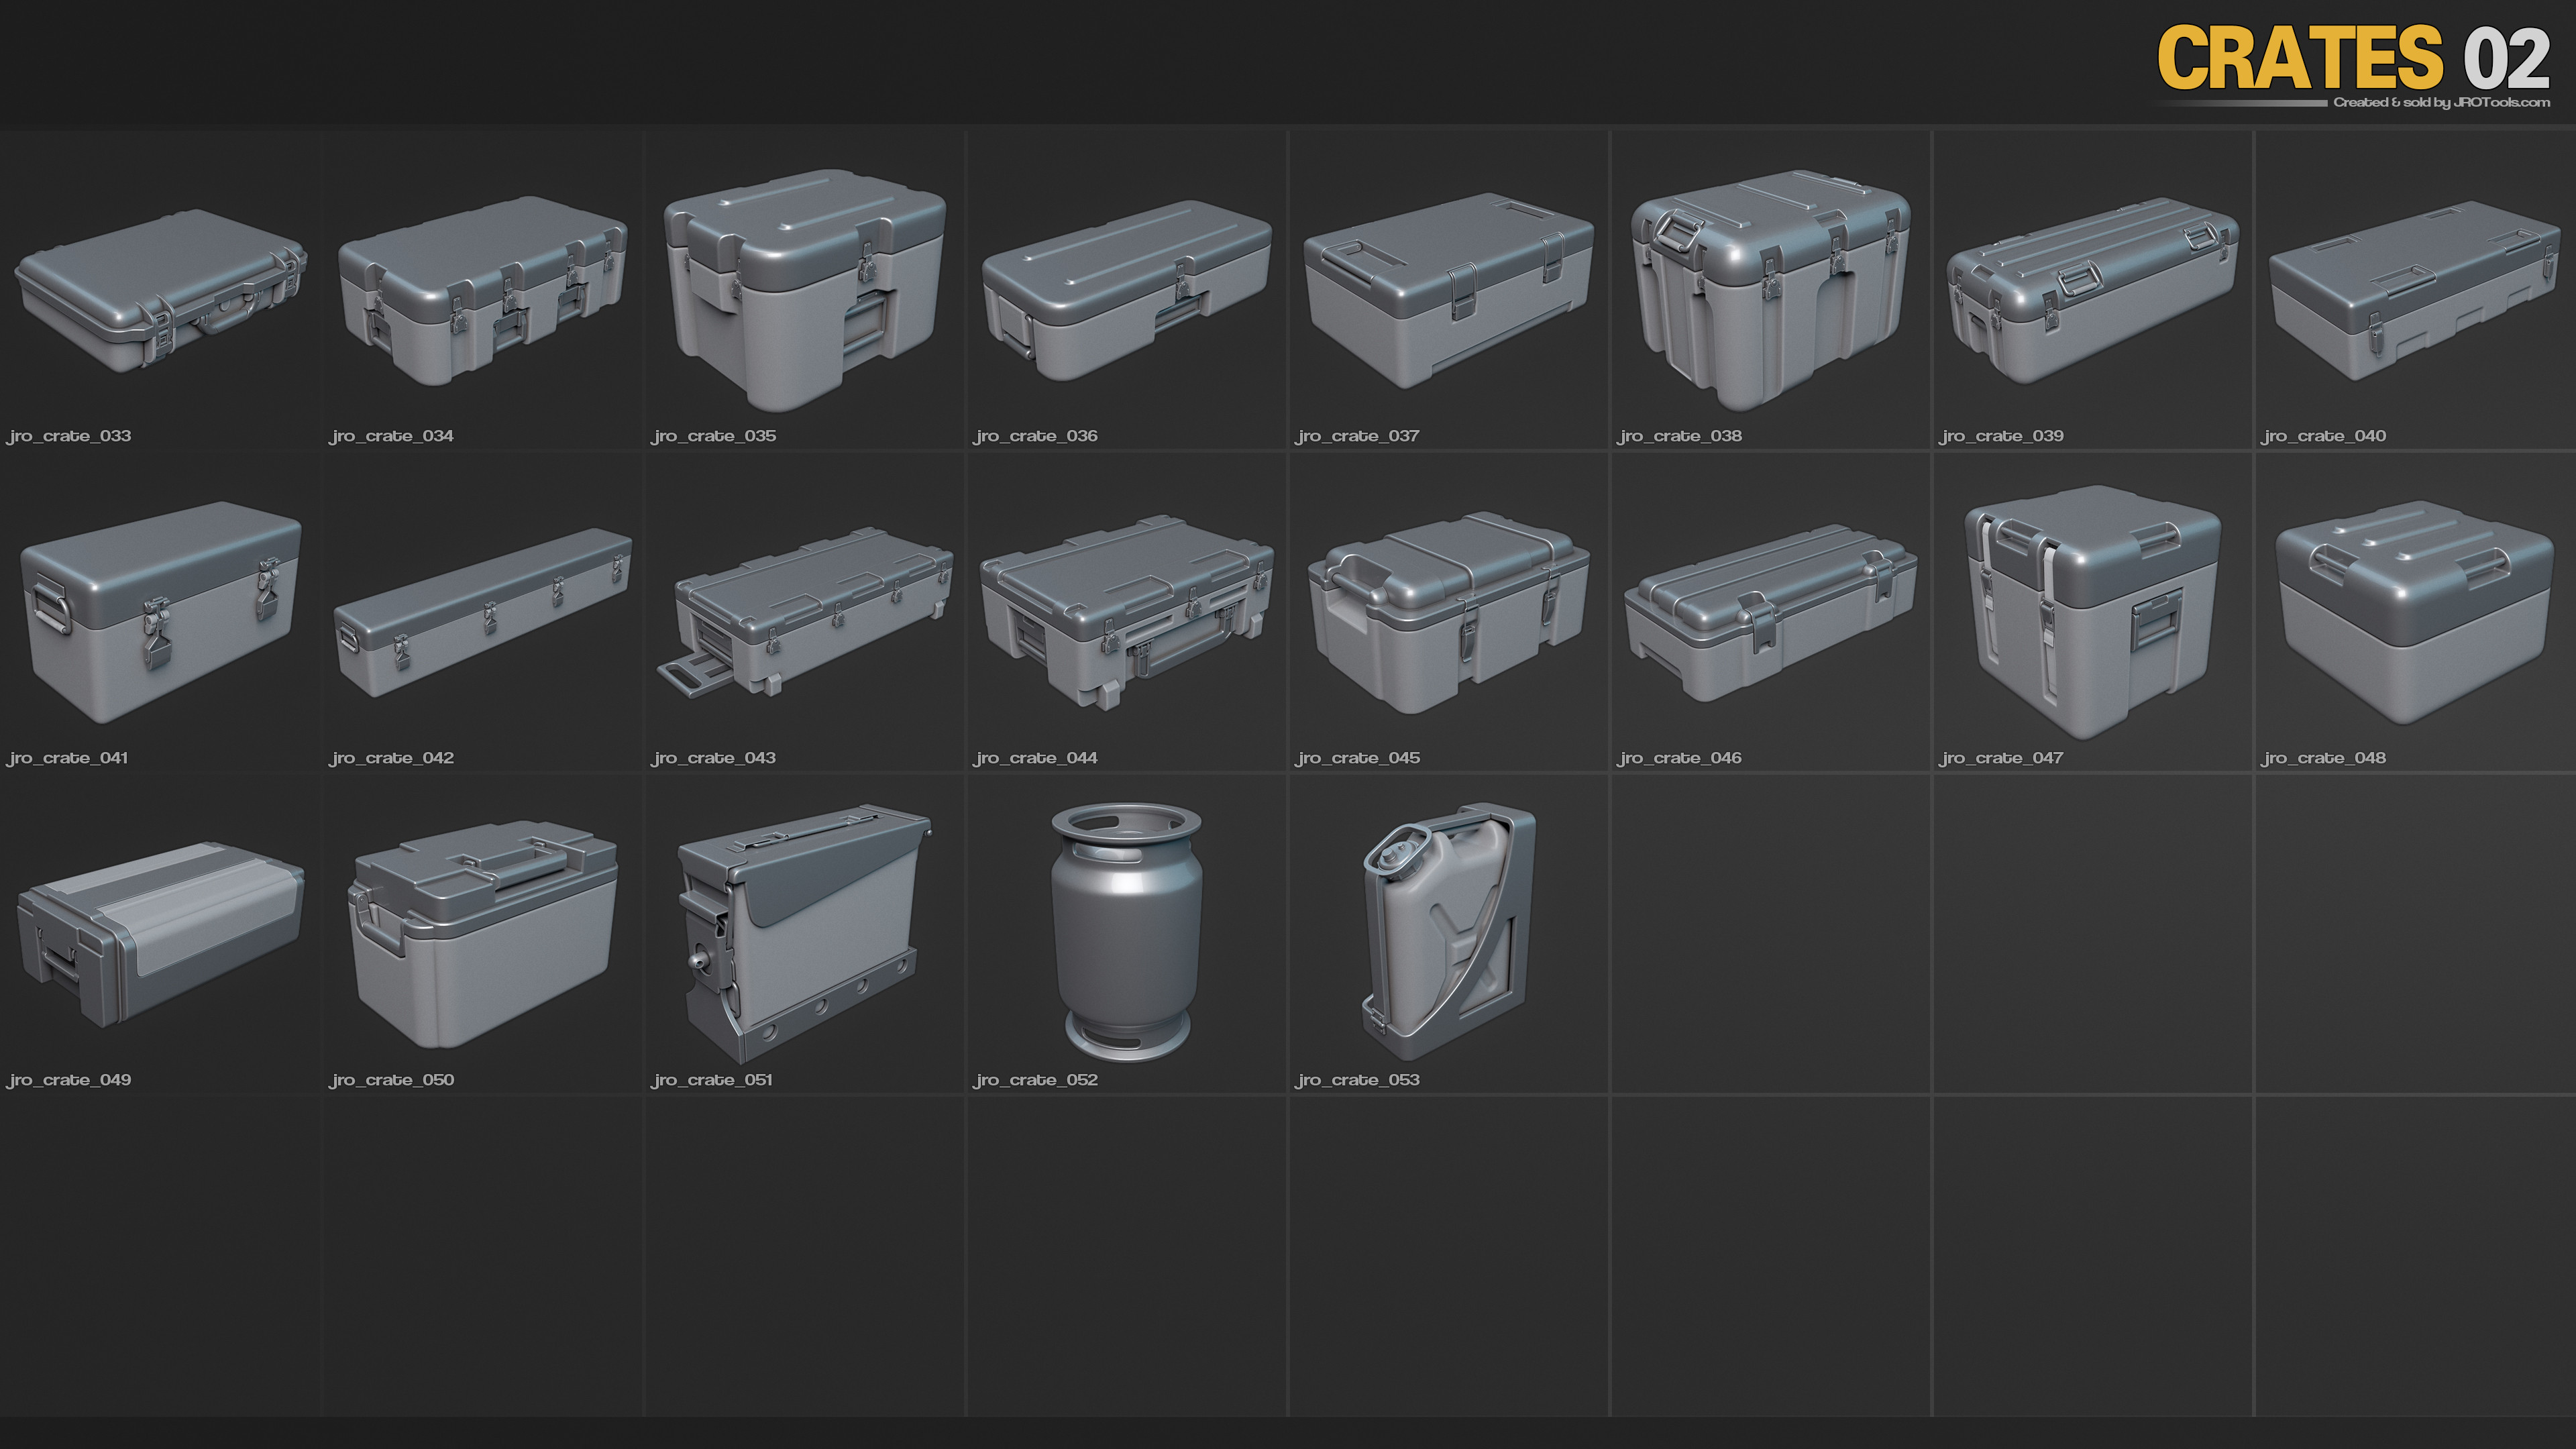
Task: Select the jro_crate_037 flat case
Action: (1448, 290)
